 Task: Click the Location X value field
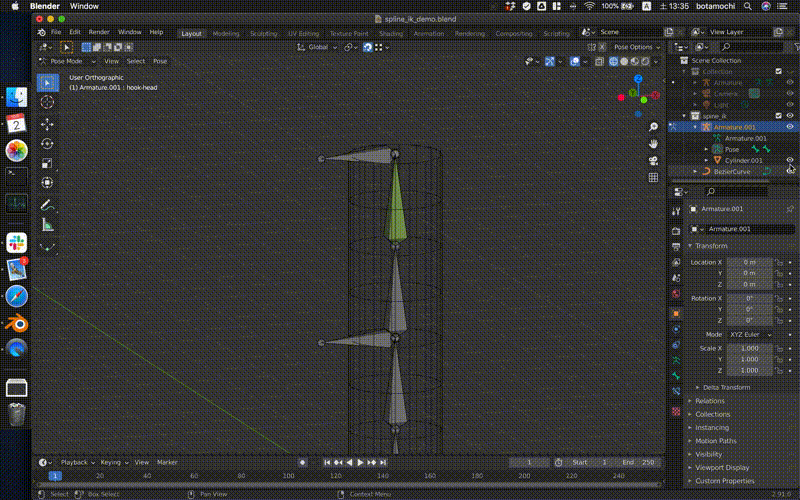tap(748, 262)
